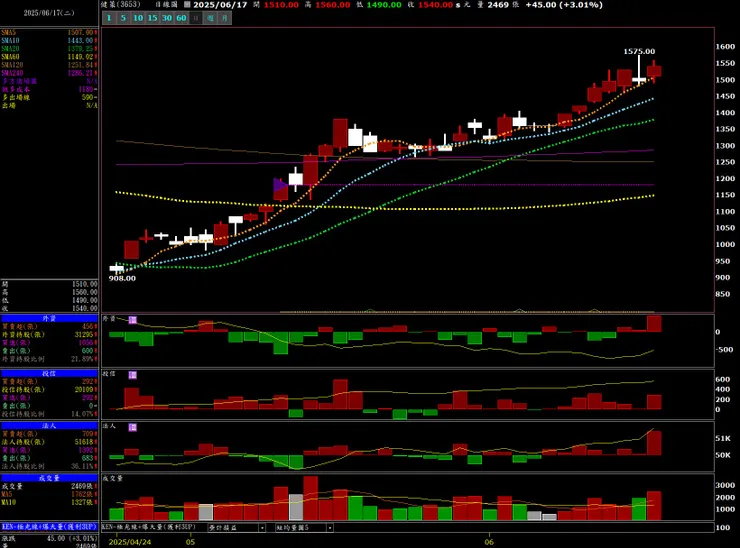Click the tallest red volume bar
740x548 pixels.
pos(311,498)
